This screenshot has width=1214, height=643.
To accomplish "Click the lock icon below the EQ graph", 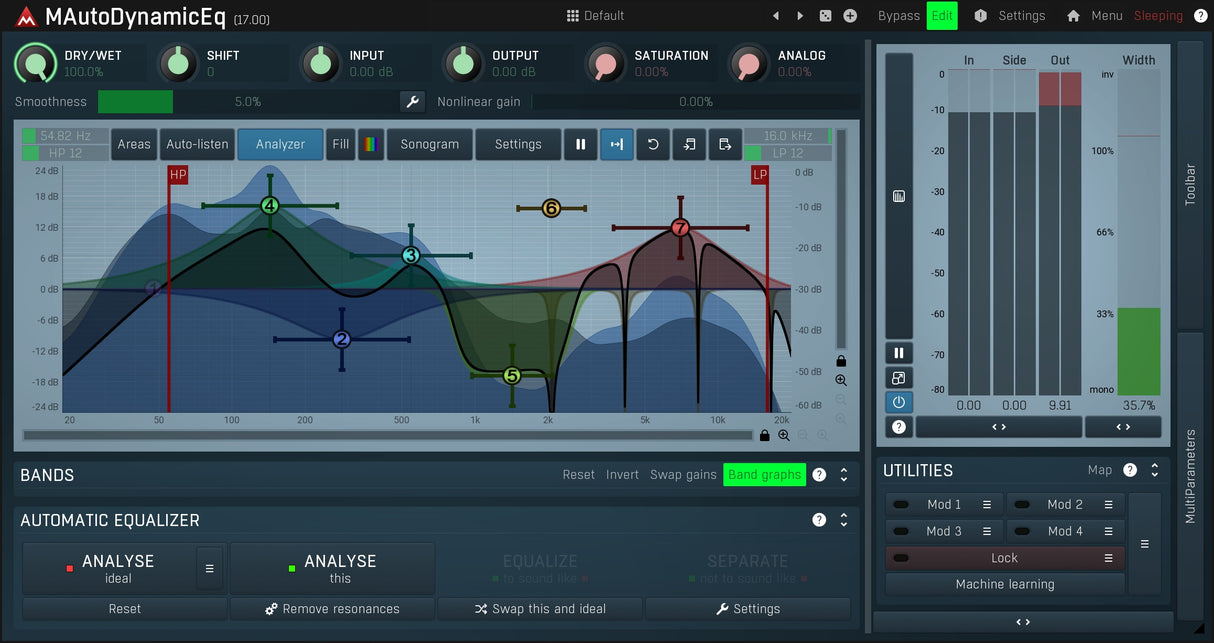I will [765, 436].
